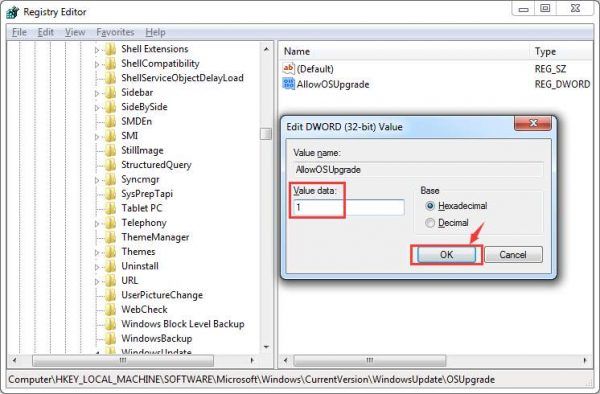Click the WindowsBackup folder icon
Screen dimensions: 600x394
coord(110,339)
